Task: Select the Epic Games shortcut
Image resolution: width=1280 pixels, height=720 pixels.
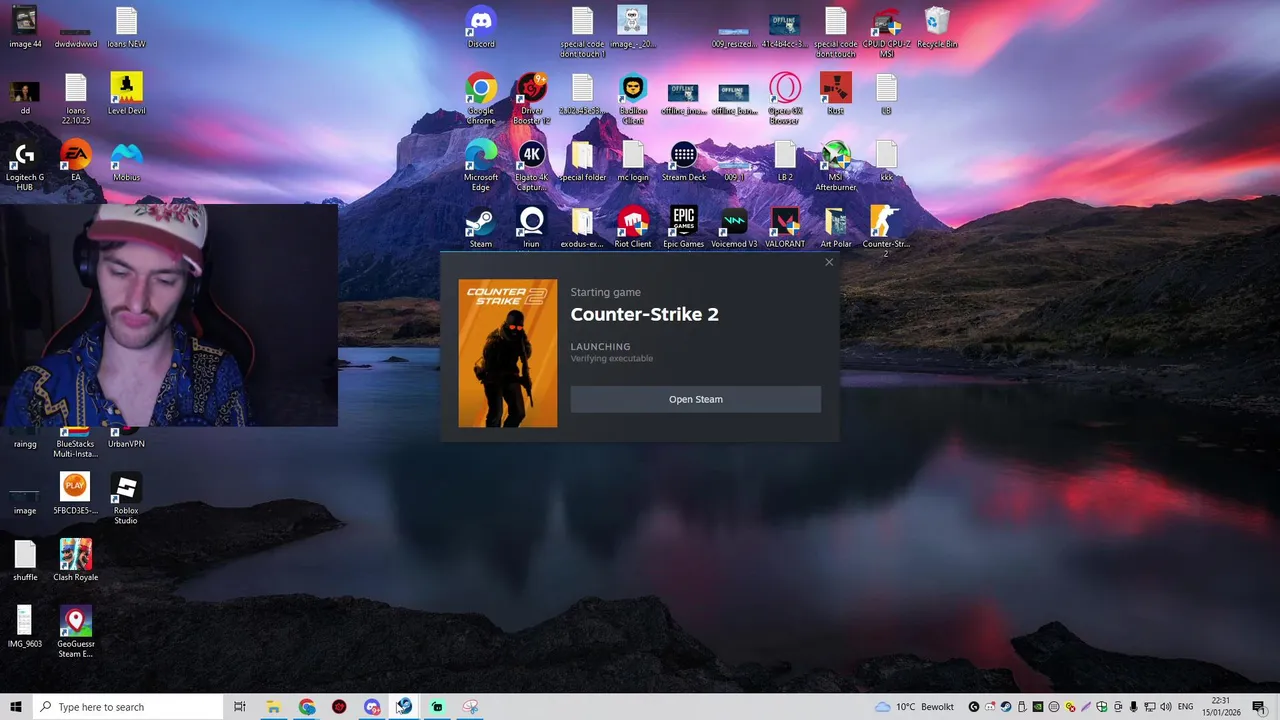Action: point(684,227)
